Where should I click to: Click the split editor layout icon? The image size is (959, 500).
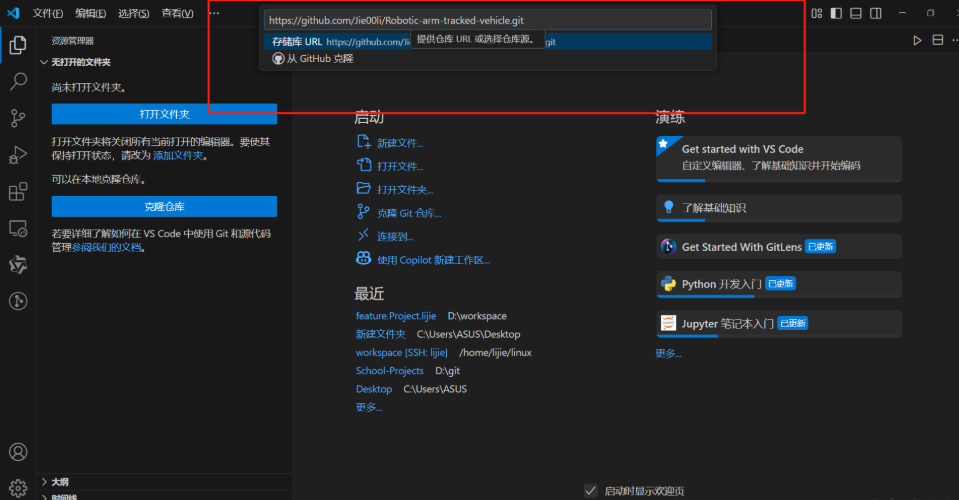(937, 40)
